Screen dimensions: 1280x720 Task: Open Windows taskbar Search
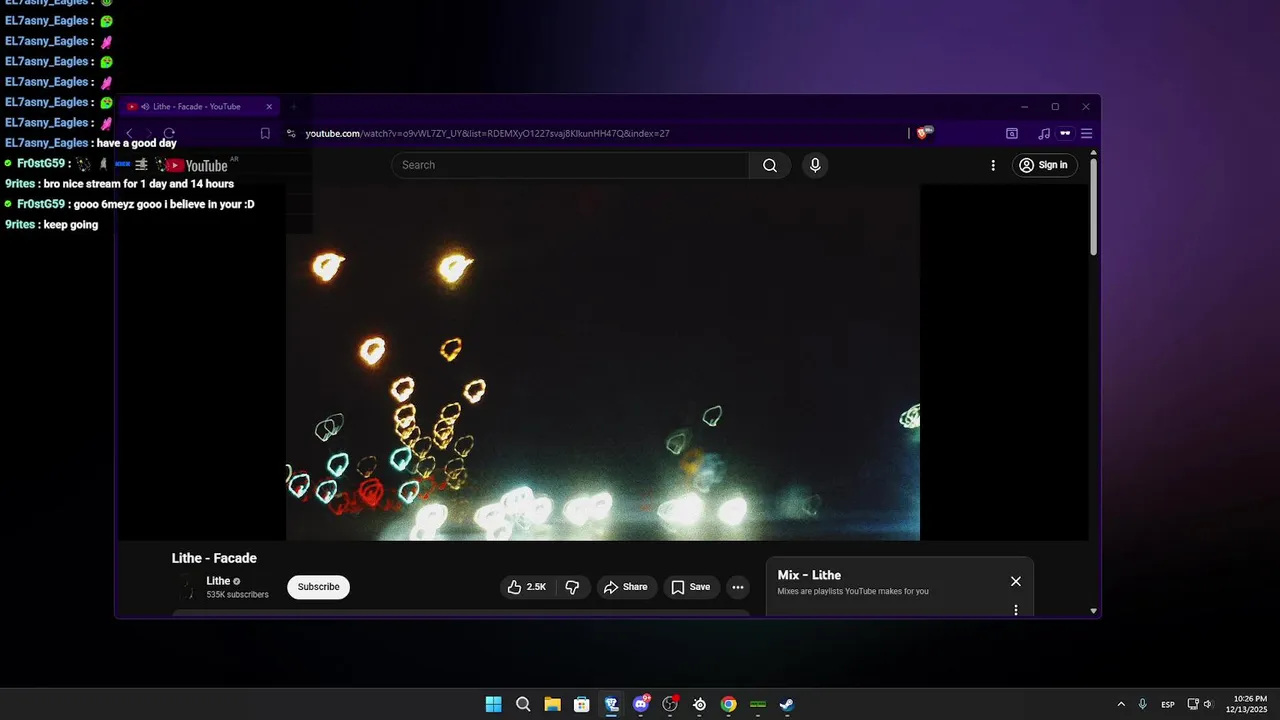523,704
